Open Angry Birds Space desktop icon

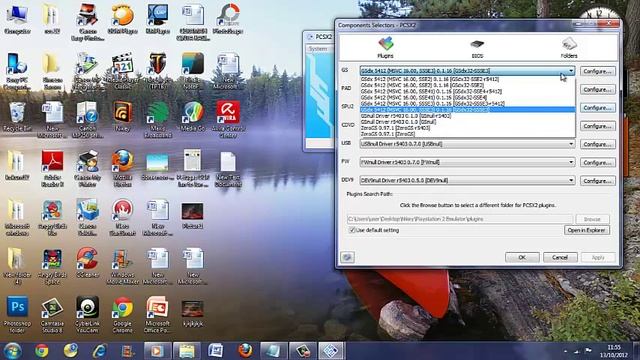coord(52,266)
